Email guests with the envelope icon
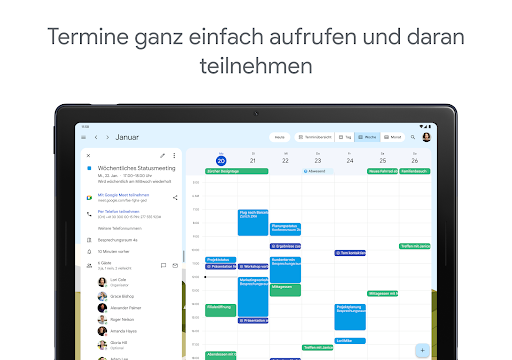This screenshot has width=512, height=360. click(175, 266)
